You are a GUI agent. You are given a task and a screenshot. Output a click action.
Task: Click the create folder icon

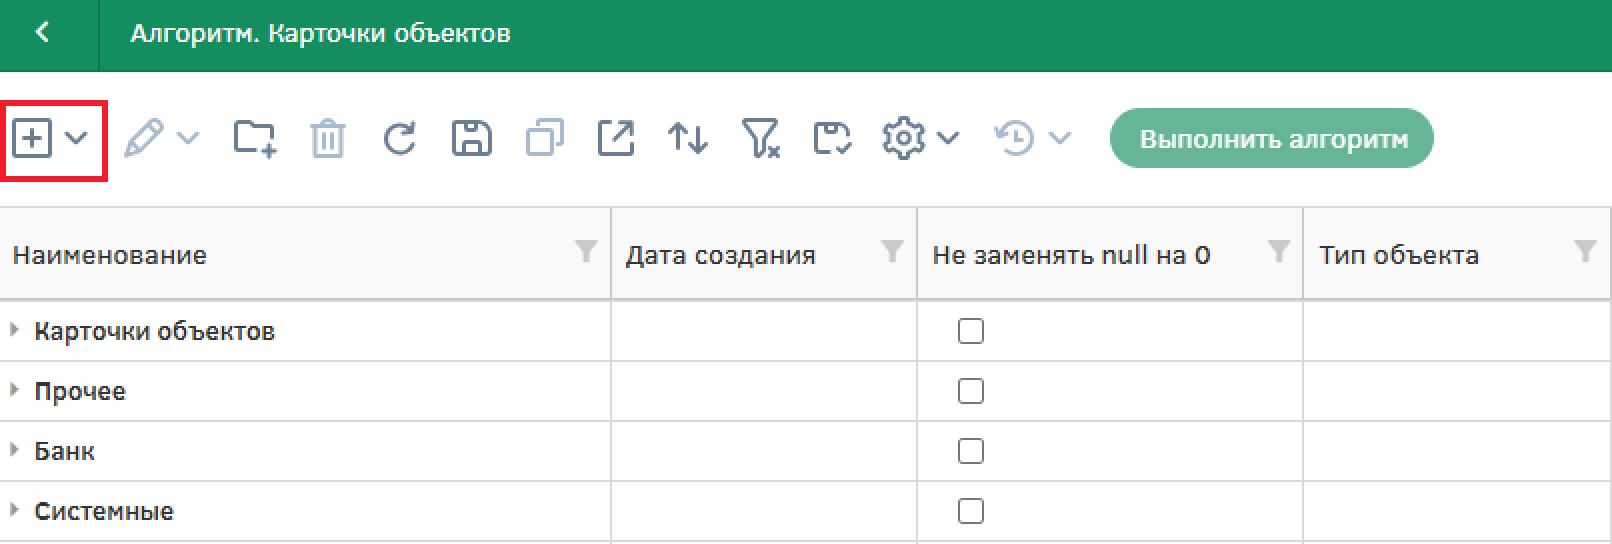click(x=255, y=138)
